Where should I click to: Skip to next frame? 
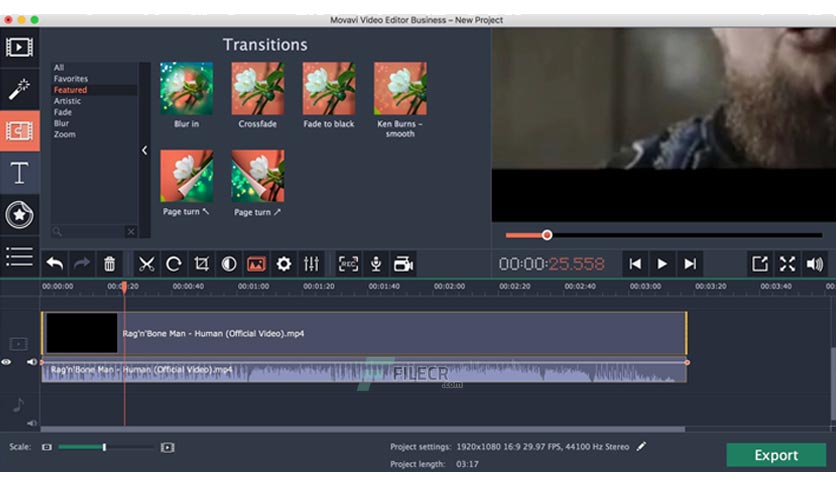pos(690,264)
